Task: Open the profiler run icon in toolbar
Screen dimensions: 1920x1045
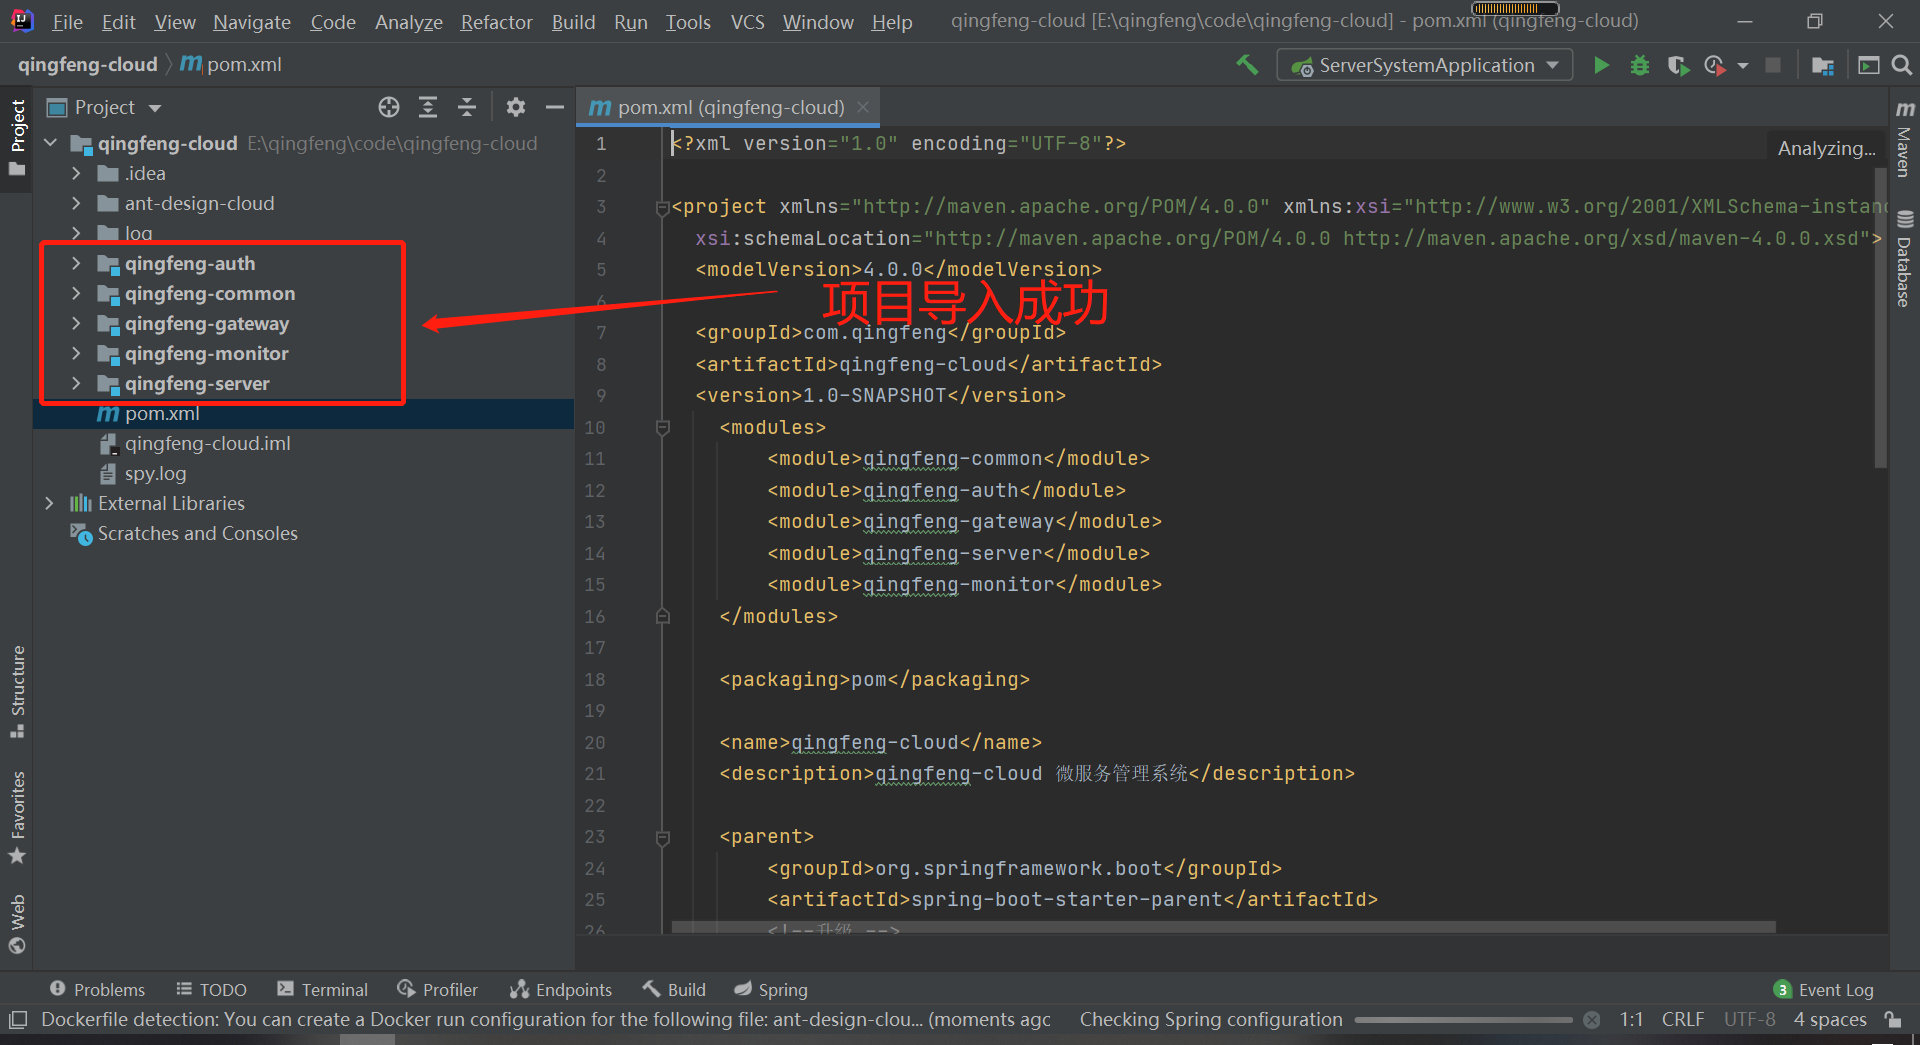Action: click(x=1715, y=65)
